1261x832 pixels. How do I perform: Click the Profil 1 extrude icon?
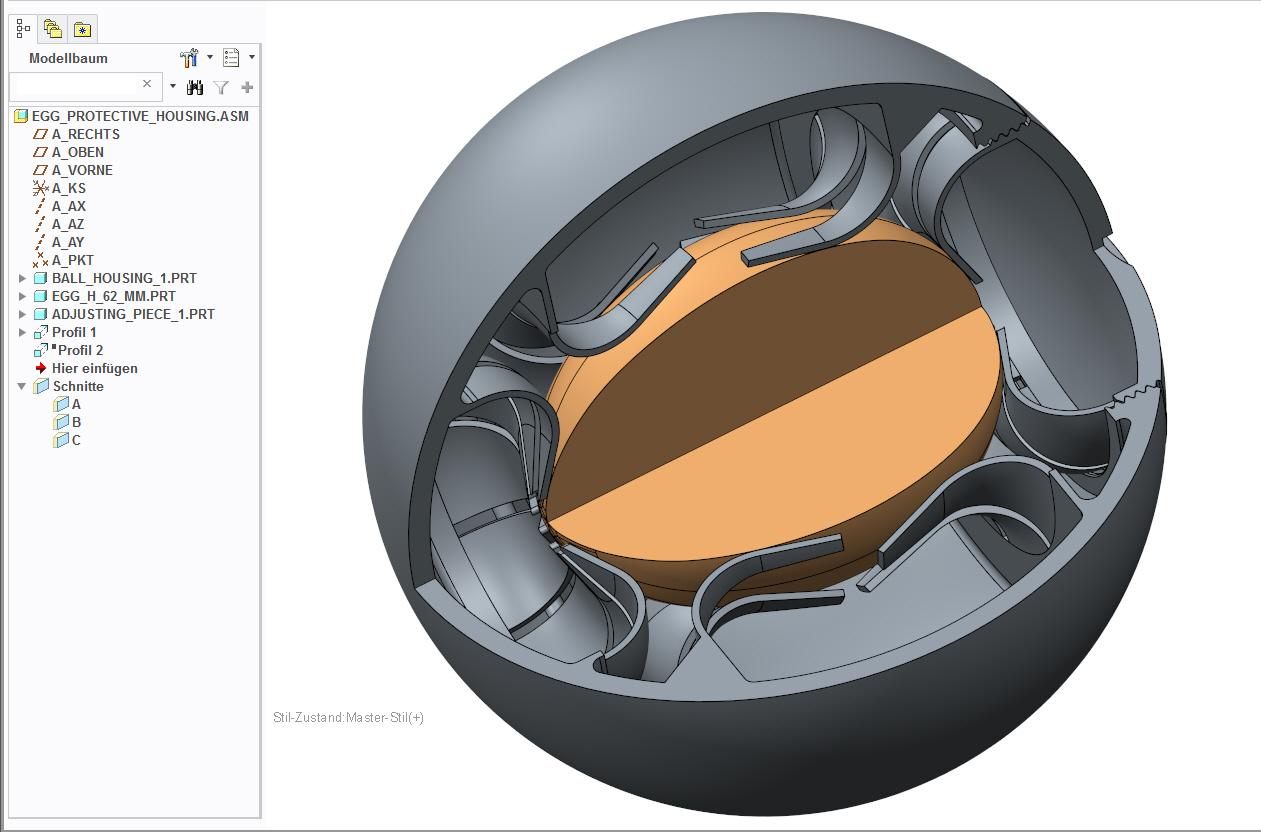(41, 332)
